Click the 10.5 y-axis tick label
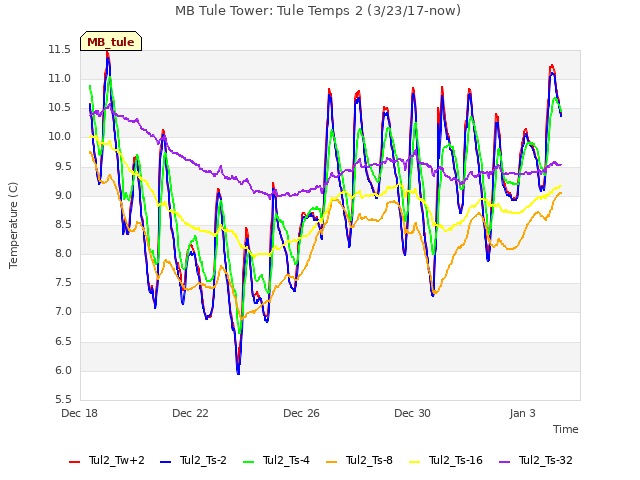The height and width of the screenshot is (480, 640). [60, 108]
